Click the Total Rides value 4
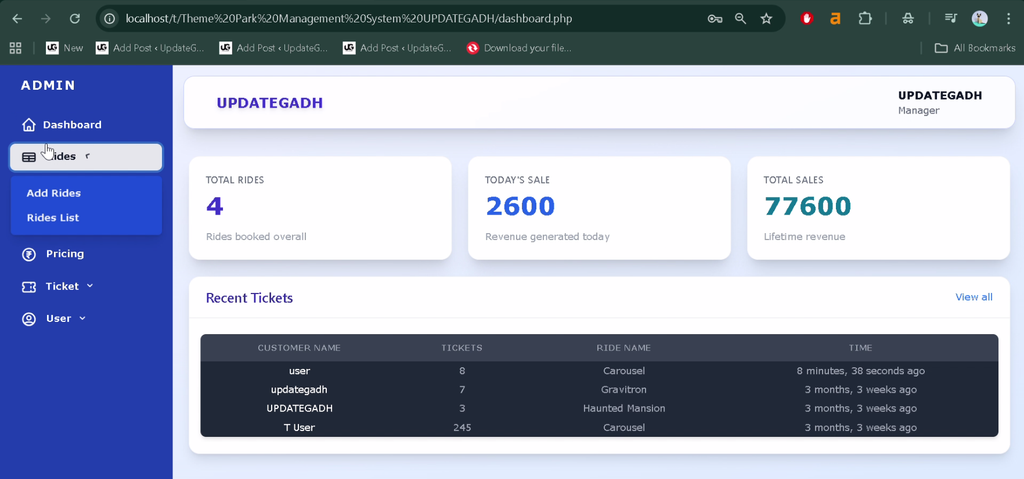This screenshot has width=1024, height=479. tap(215, 206)
